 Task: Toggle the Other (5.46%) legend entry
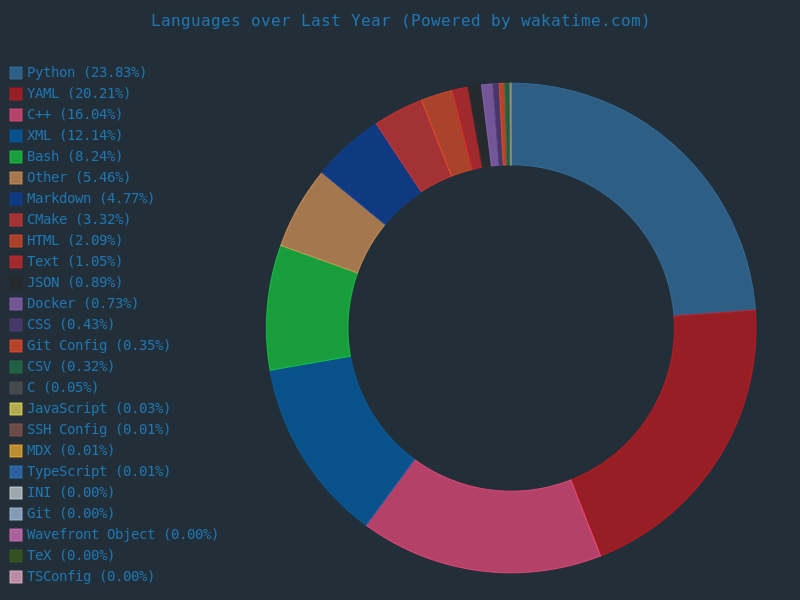78,178
